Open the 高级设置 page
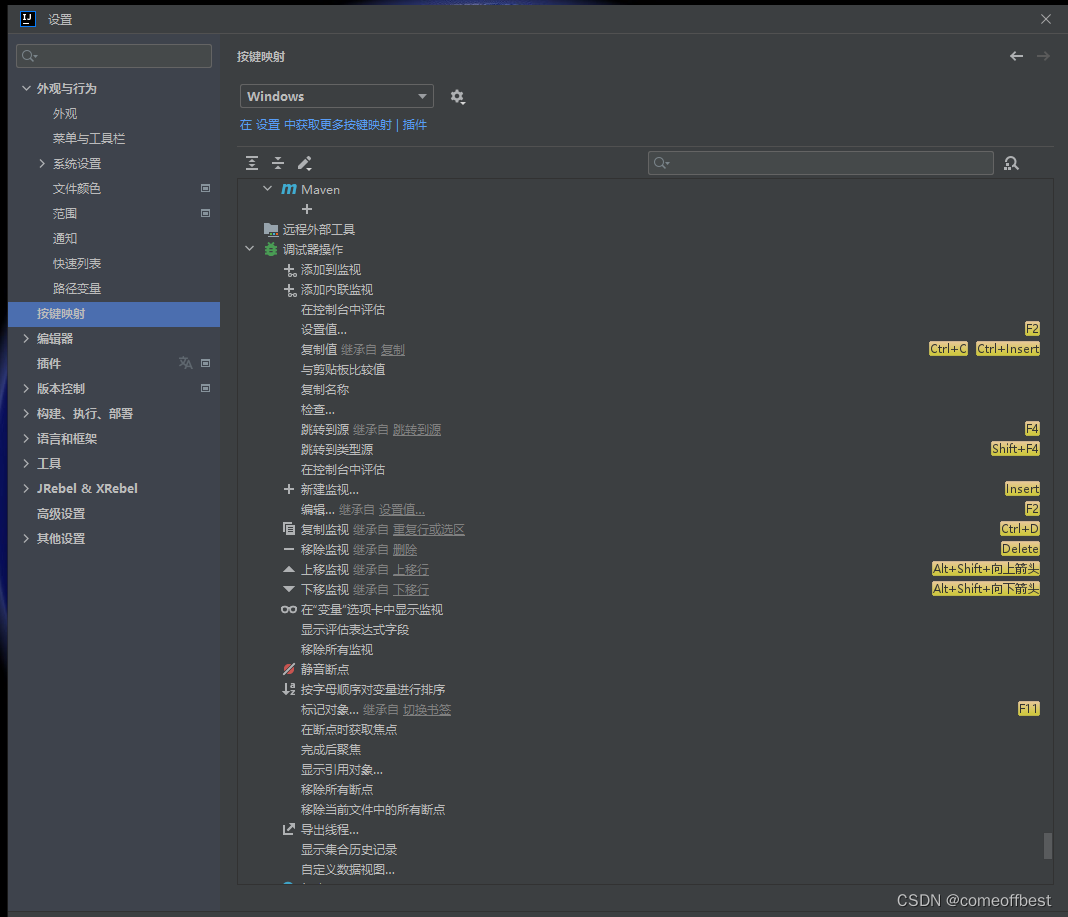The width and height of the screenshot is (1068, 917). tap(61, 514)
